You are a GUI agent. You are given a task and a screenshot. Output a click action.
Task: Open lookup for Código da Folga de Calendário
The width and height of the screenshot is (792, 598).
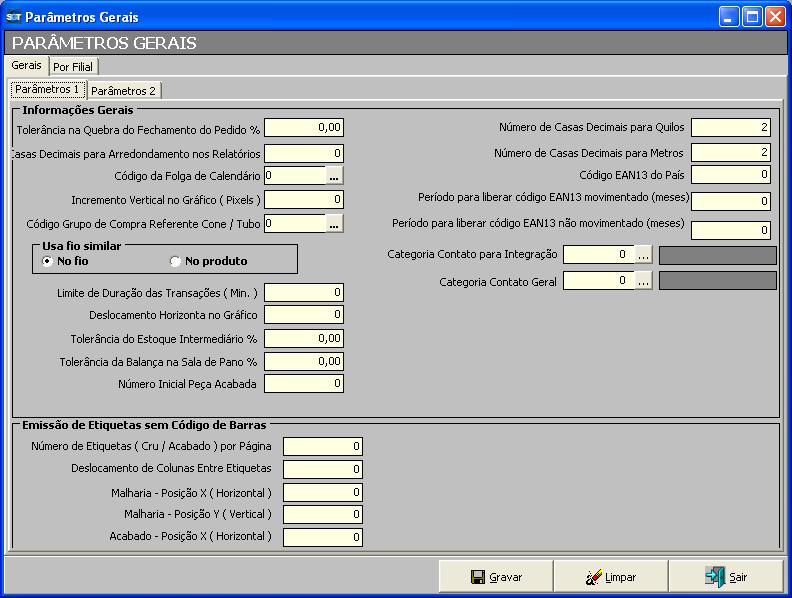click(x=334, y=176)
